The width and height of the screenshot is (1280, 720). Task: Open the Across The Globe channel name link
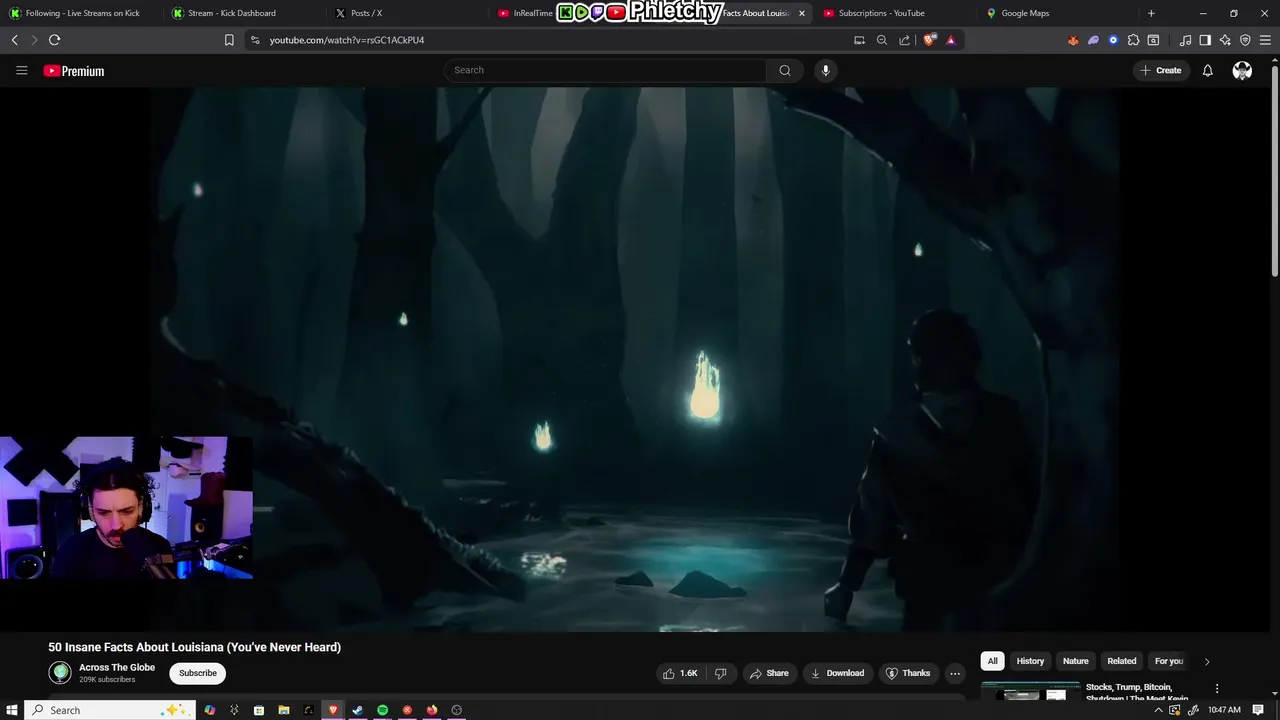(x=117, y=667)
